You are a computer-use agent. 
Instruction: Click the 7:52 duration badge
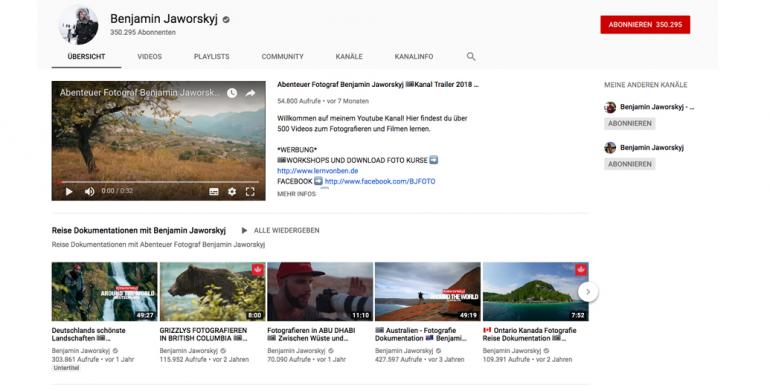tap(578, 315)
